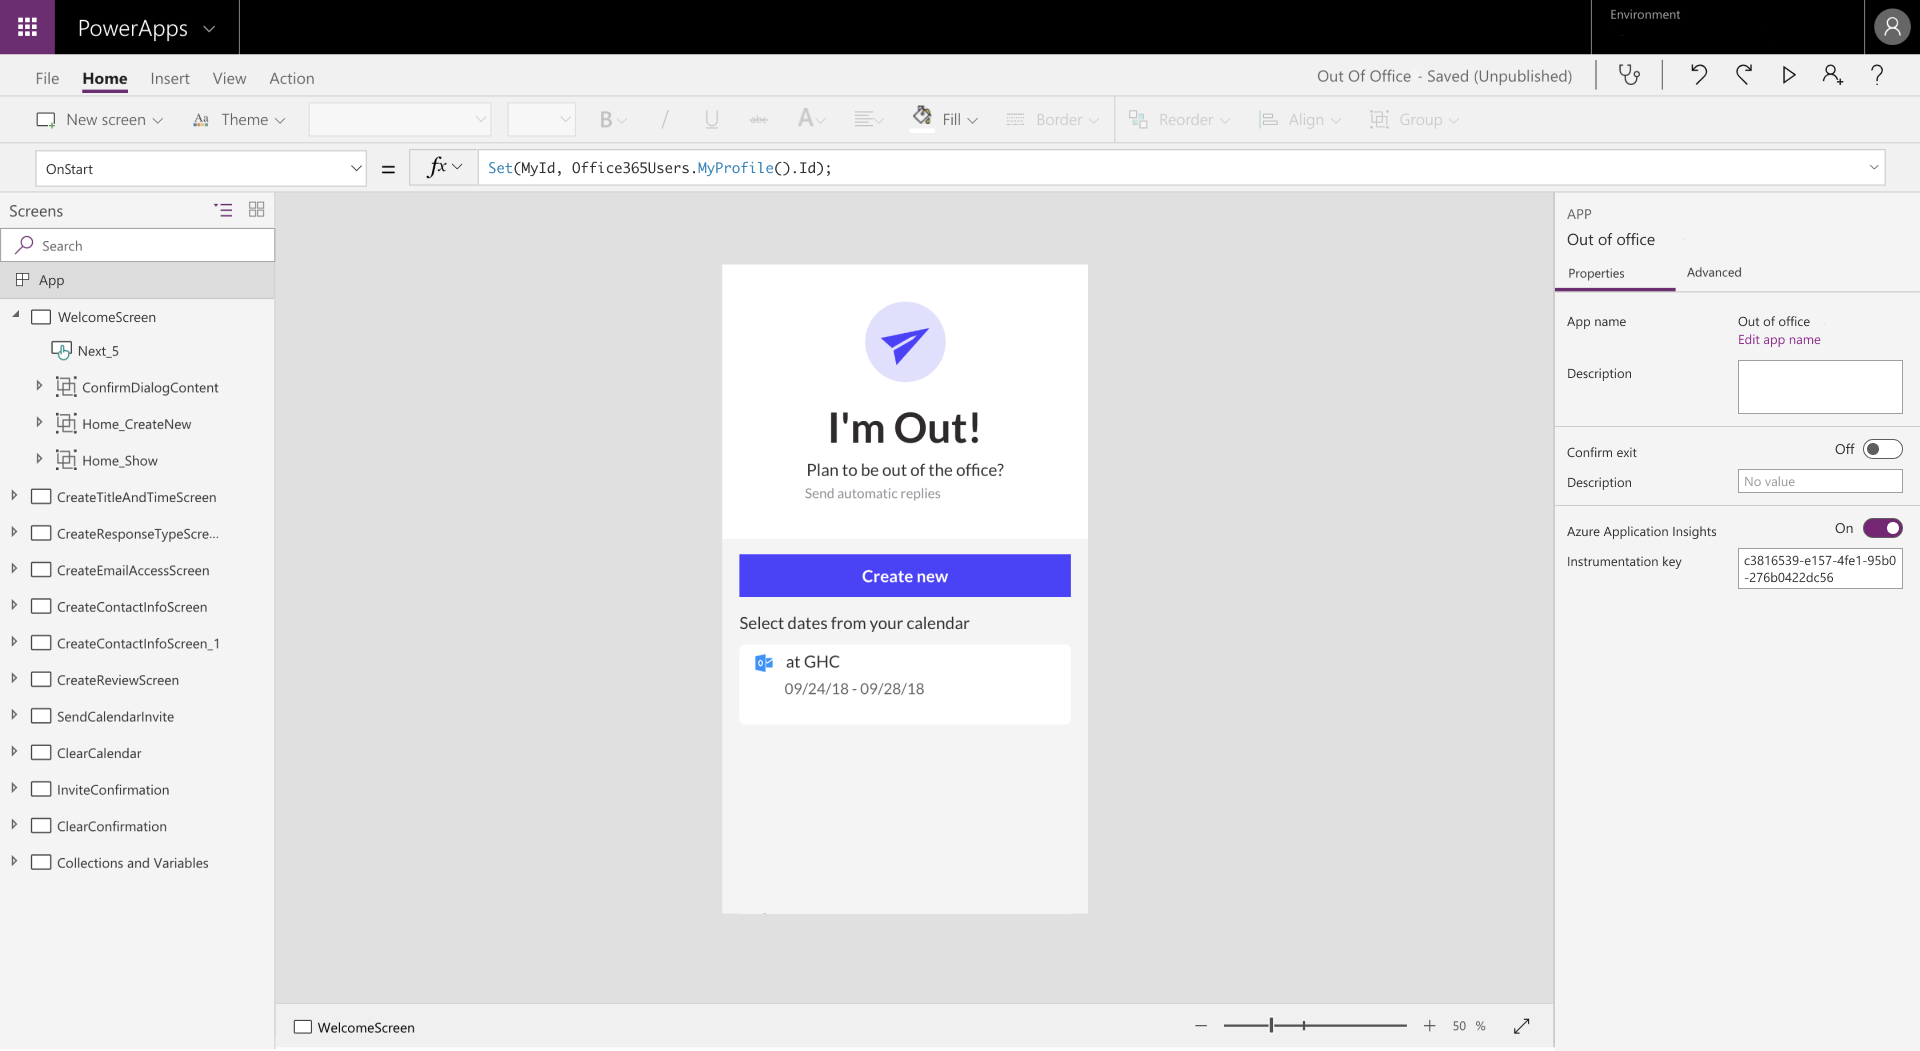Click the Create new button

point(905,576)
